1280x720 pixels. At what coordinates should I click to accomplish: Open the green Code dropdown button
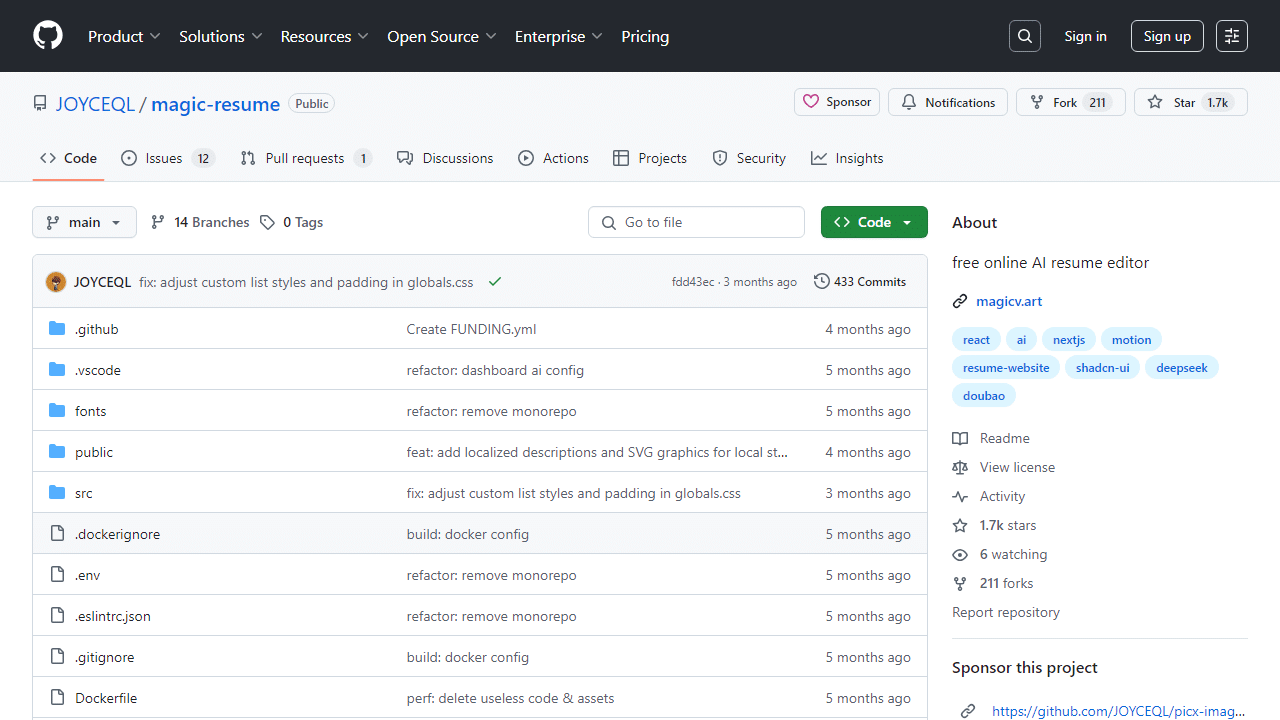(874, 222)
